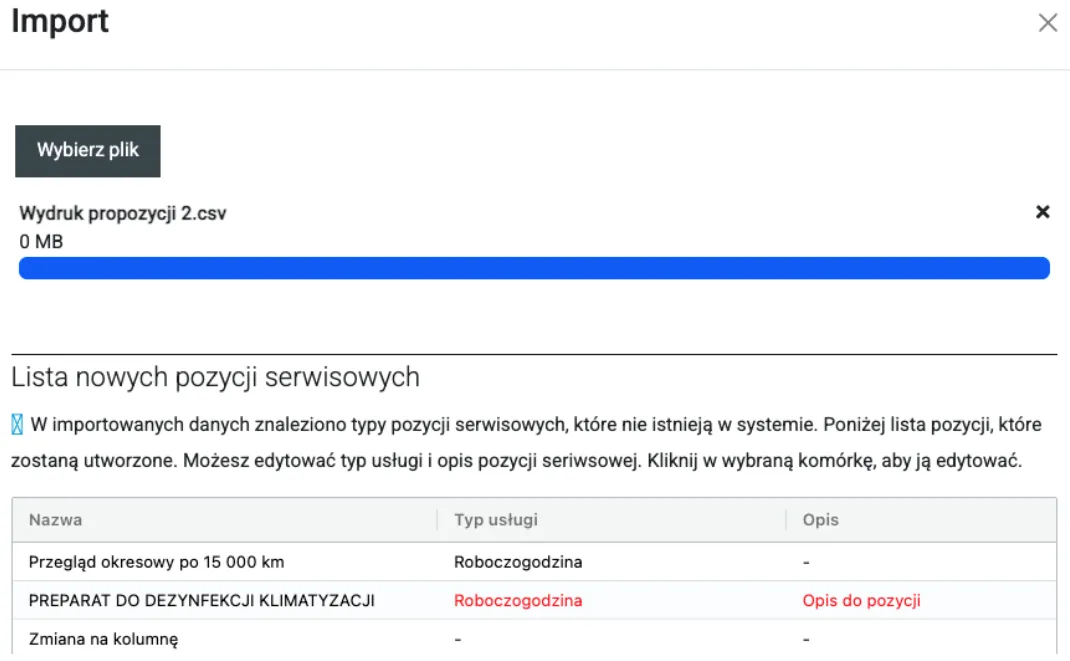
Task: Select the Zmiana na kolumnę name cell
Action: coord(104,639)
